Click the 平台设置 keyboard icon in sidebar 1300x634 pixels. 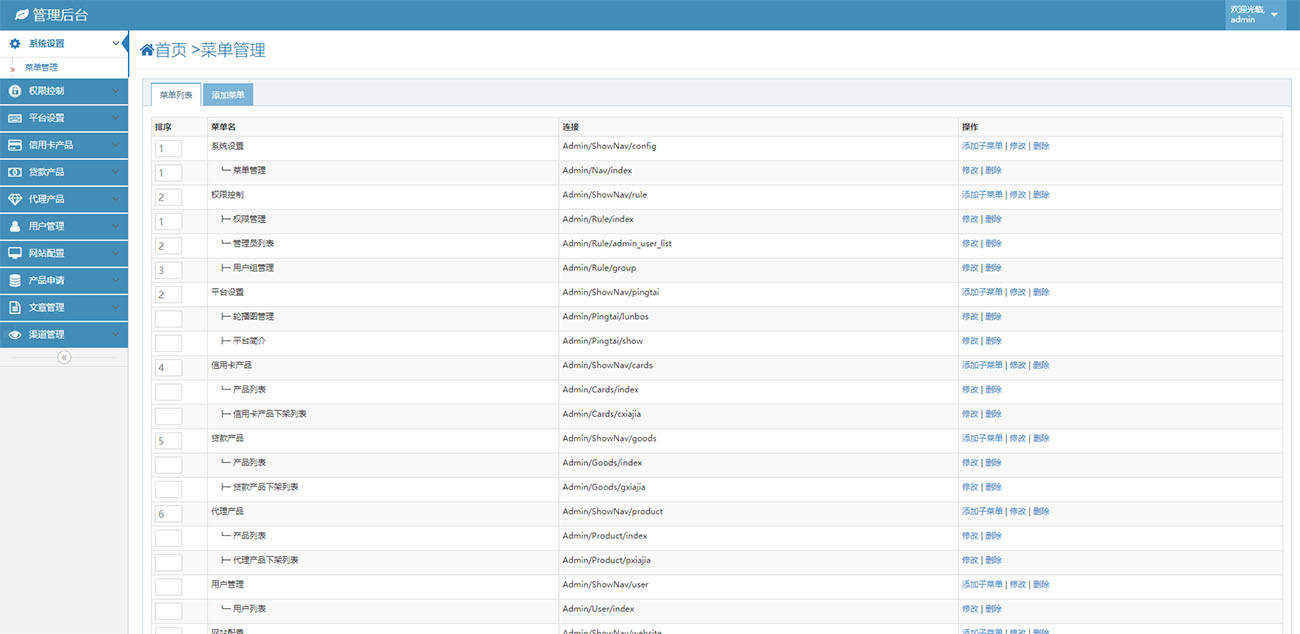click(15, 118)
